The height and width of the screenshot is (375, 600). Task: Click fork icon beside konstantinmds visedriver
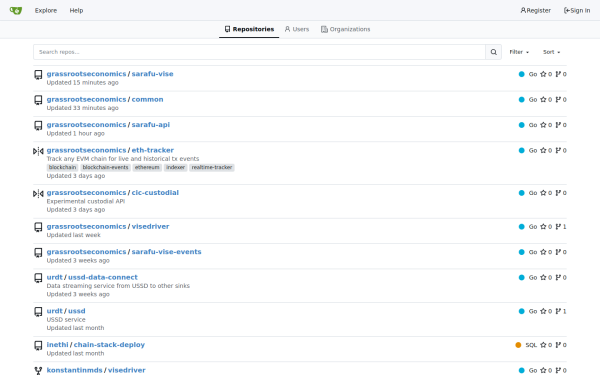38,370
